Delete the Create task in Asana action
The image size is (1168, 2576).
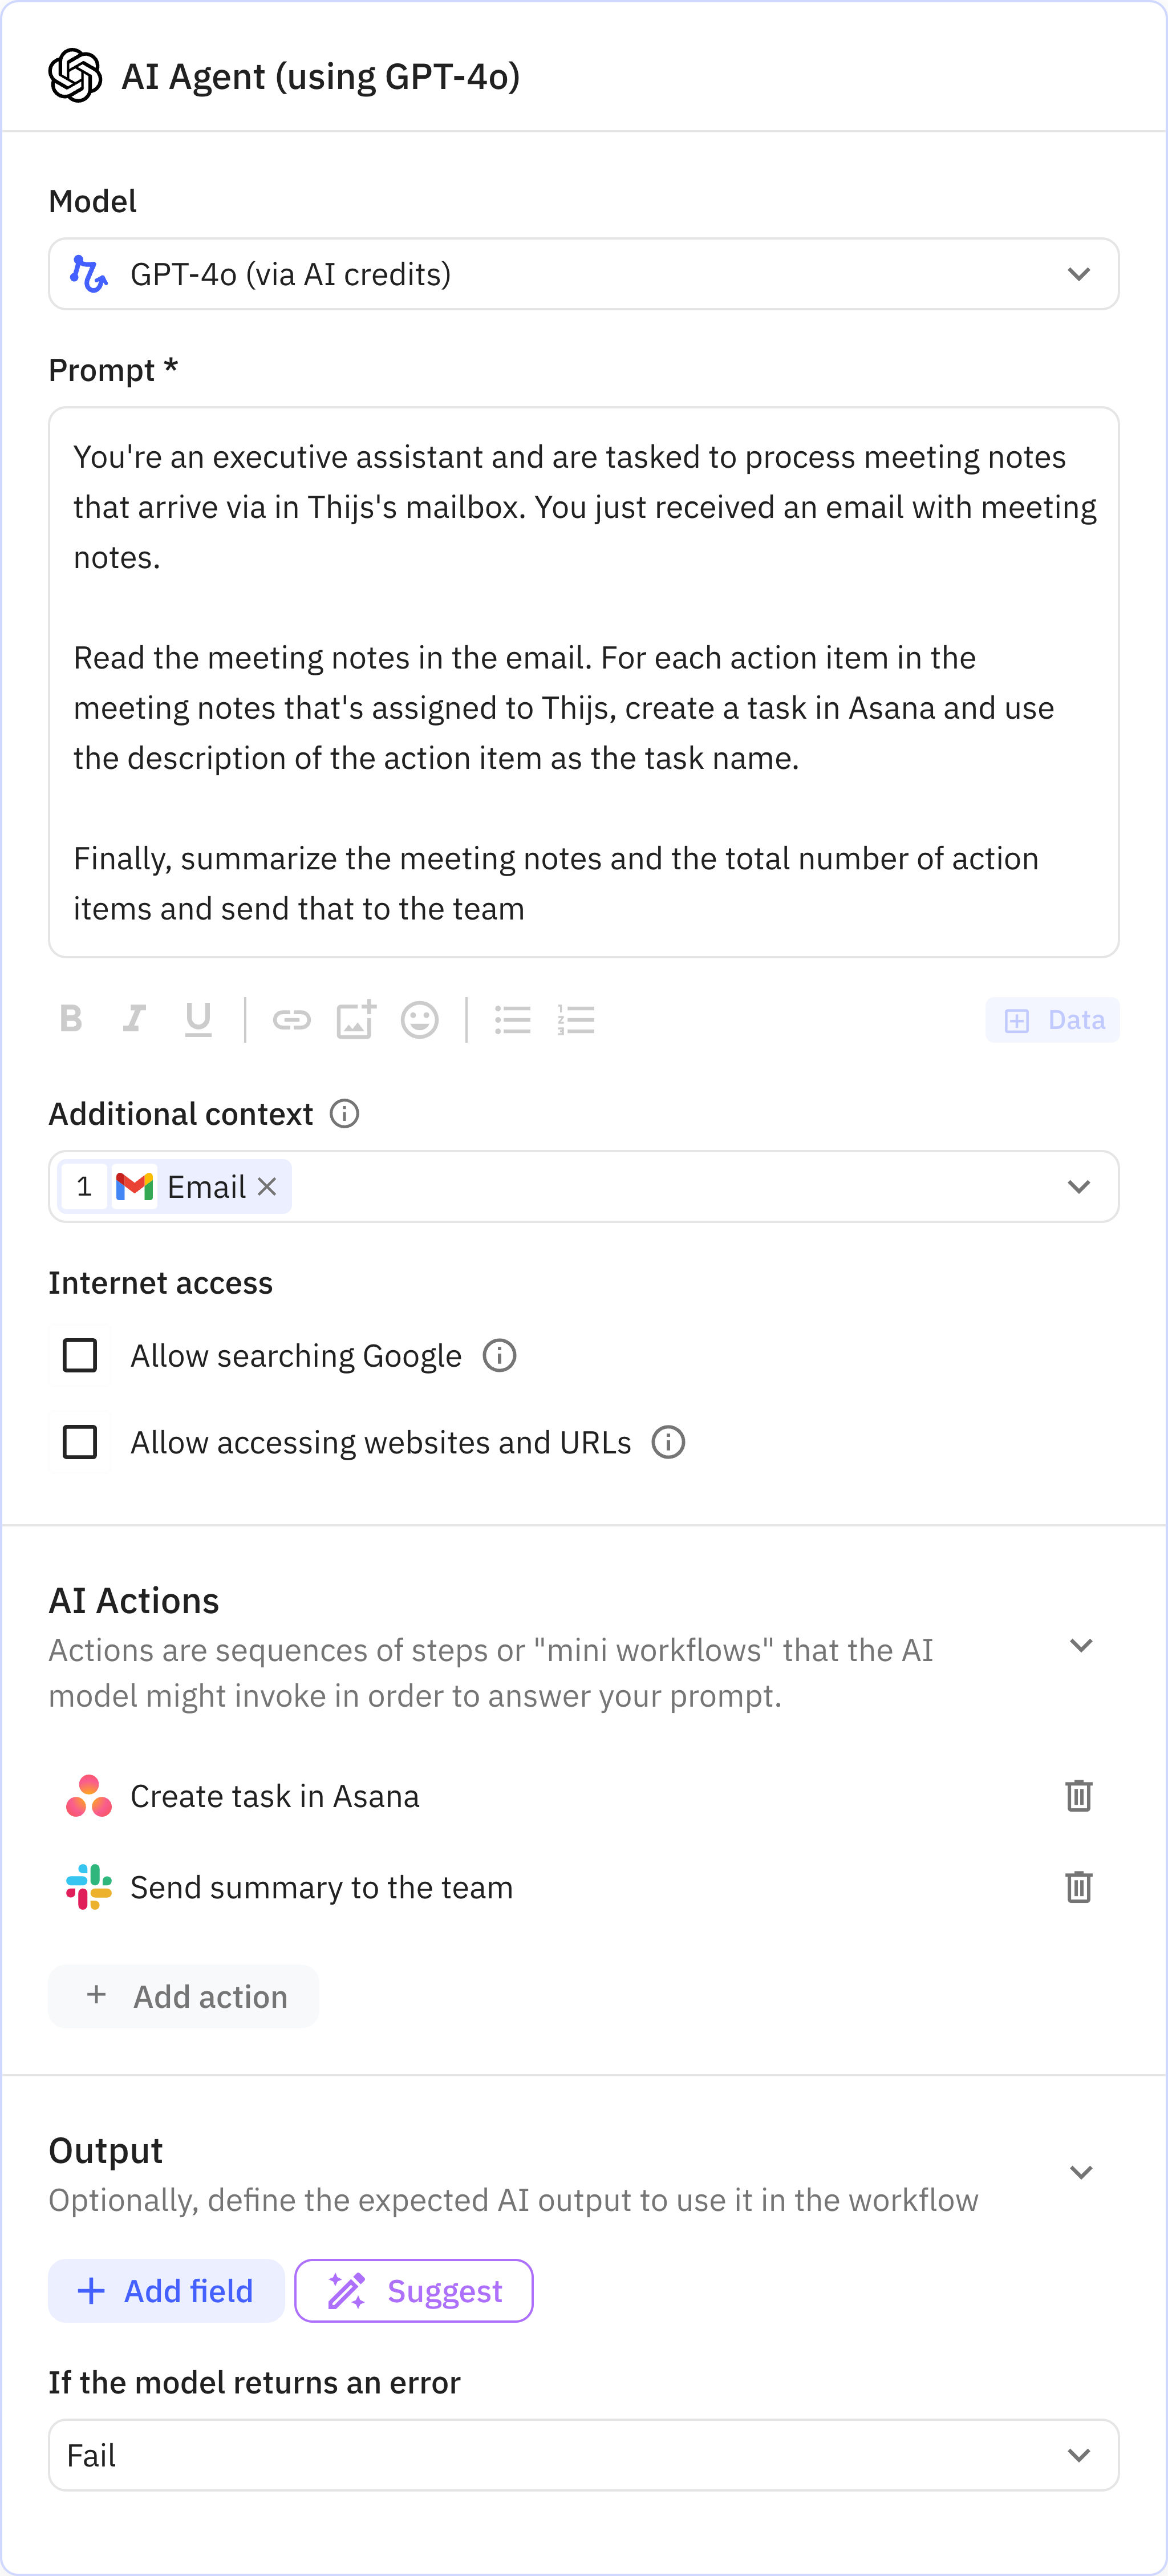click(x=1079, y=1795)
